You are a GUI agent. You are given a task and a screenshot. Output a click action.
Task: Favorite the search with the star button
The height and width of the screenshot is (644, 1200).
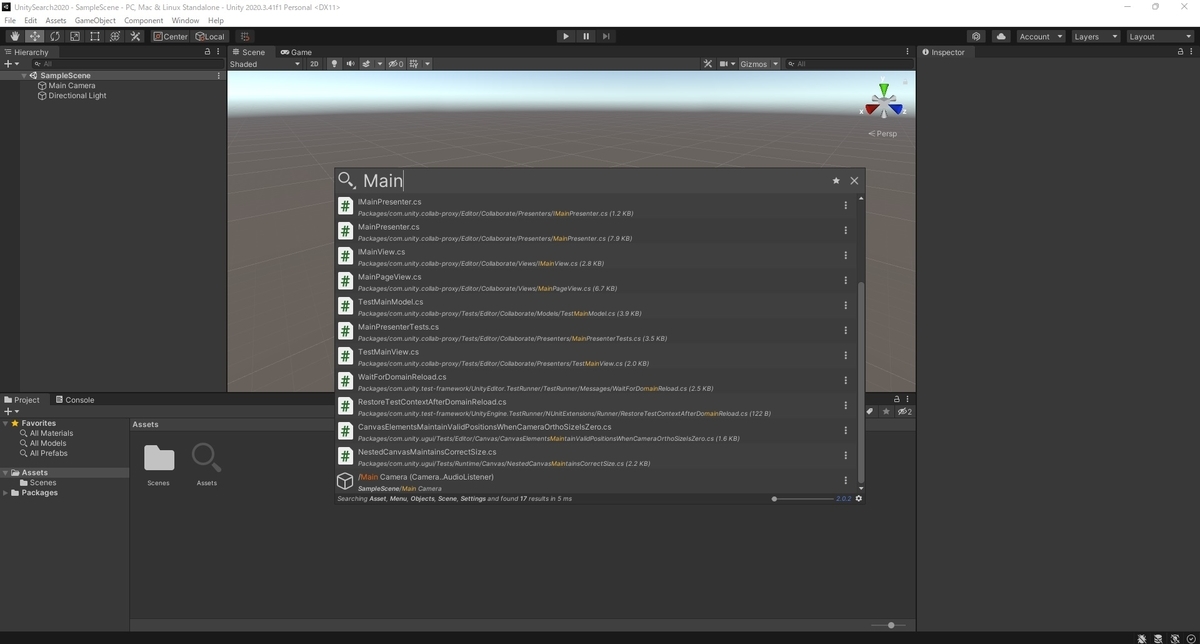[836, 180]
